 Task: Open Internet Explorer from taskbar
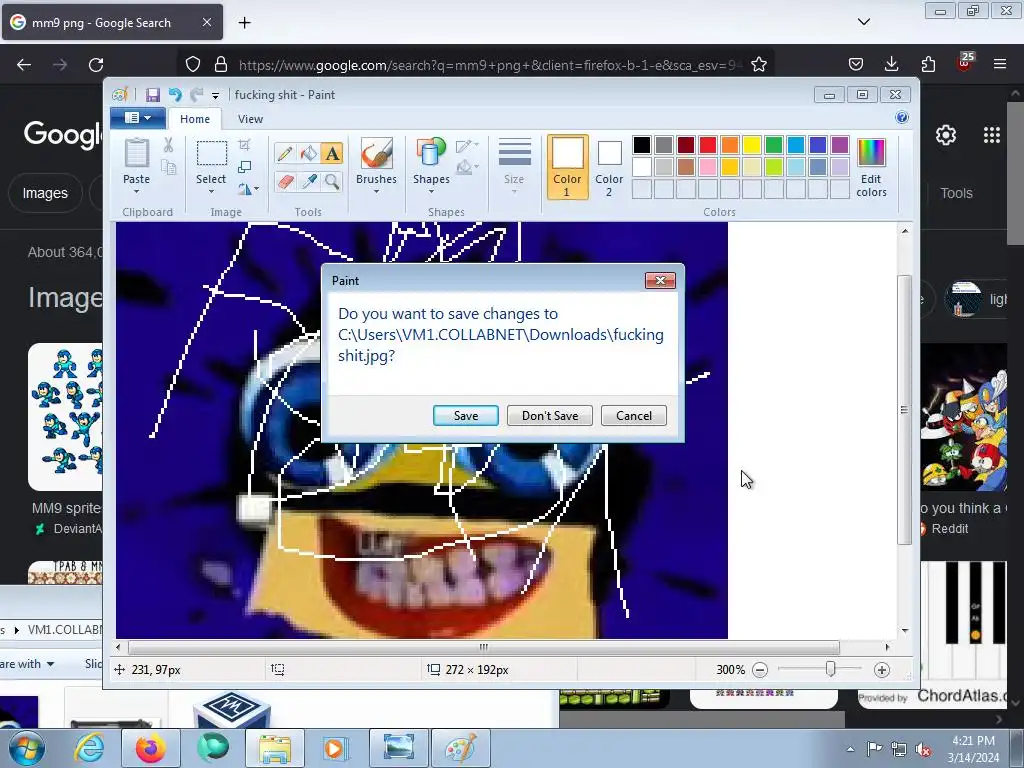[x=89, y=748]
